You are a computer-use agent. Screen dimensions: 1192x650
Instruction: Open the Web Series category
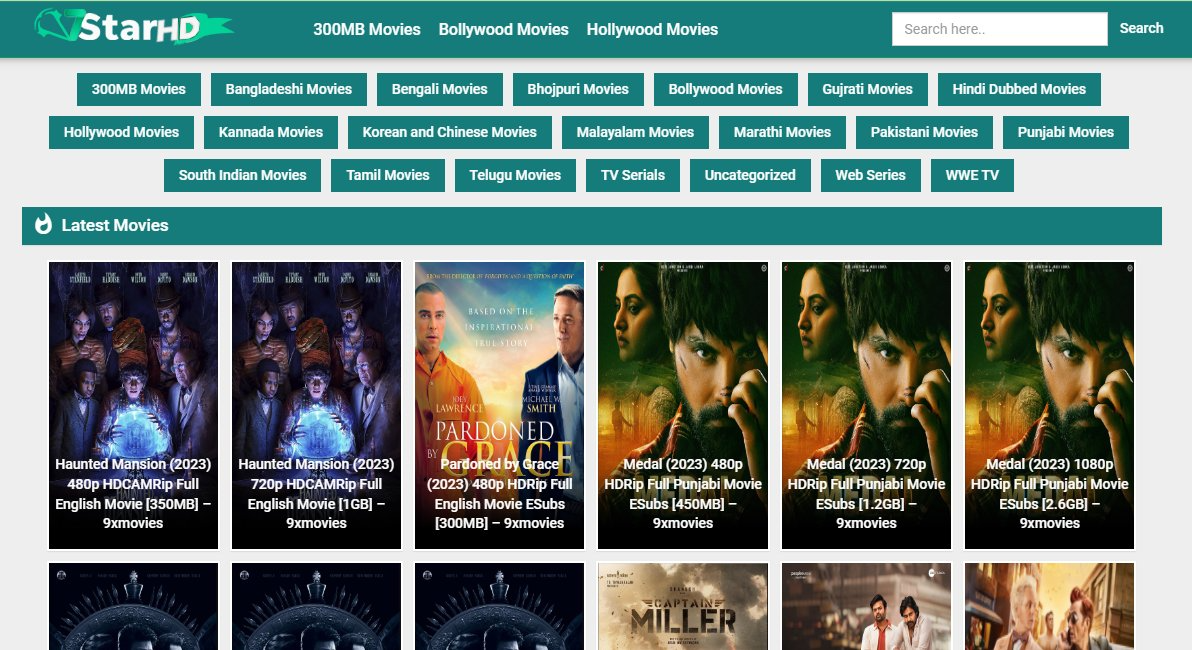tap(870, 175)
